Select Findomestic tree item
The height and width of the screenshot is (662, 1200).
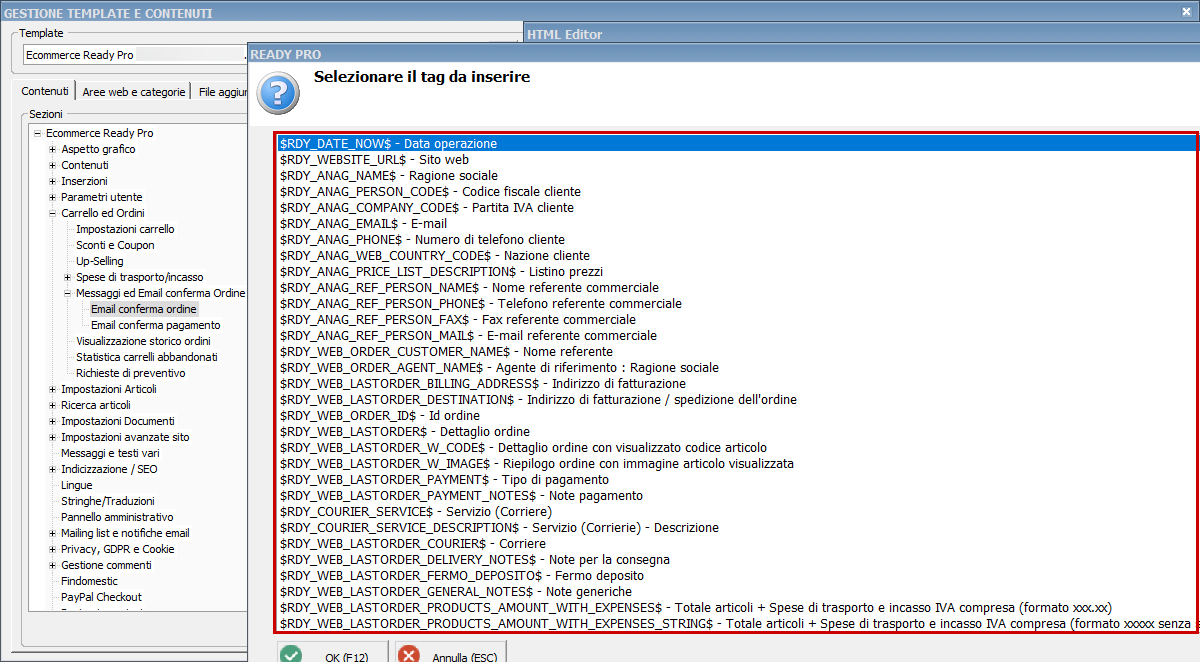(x=90, y=581)
